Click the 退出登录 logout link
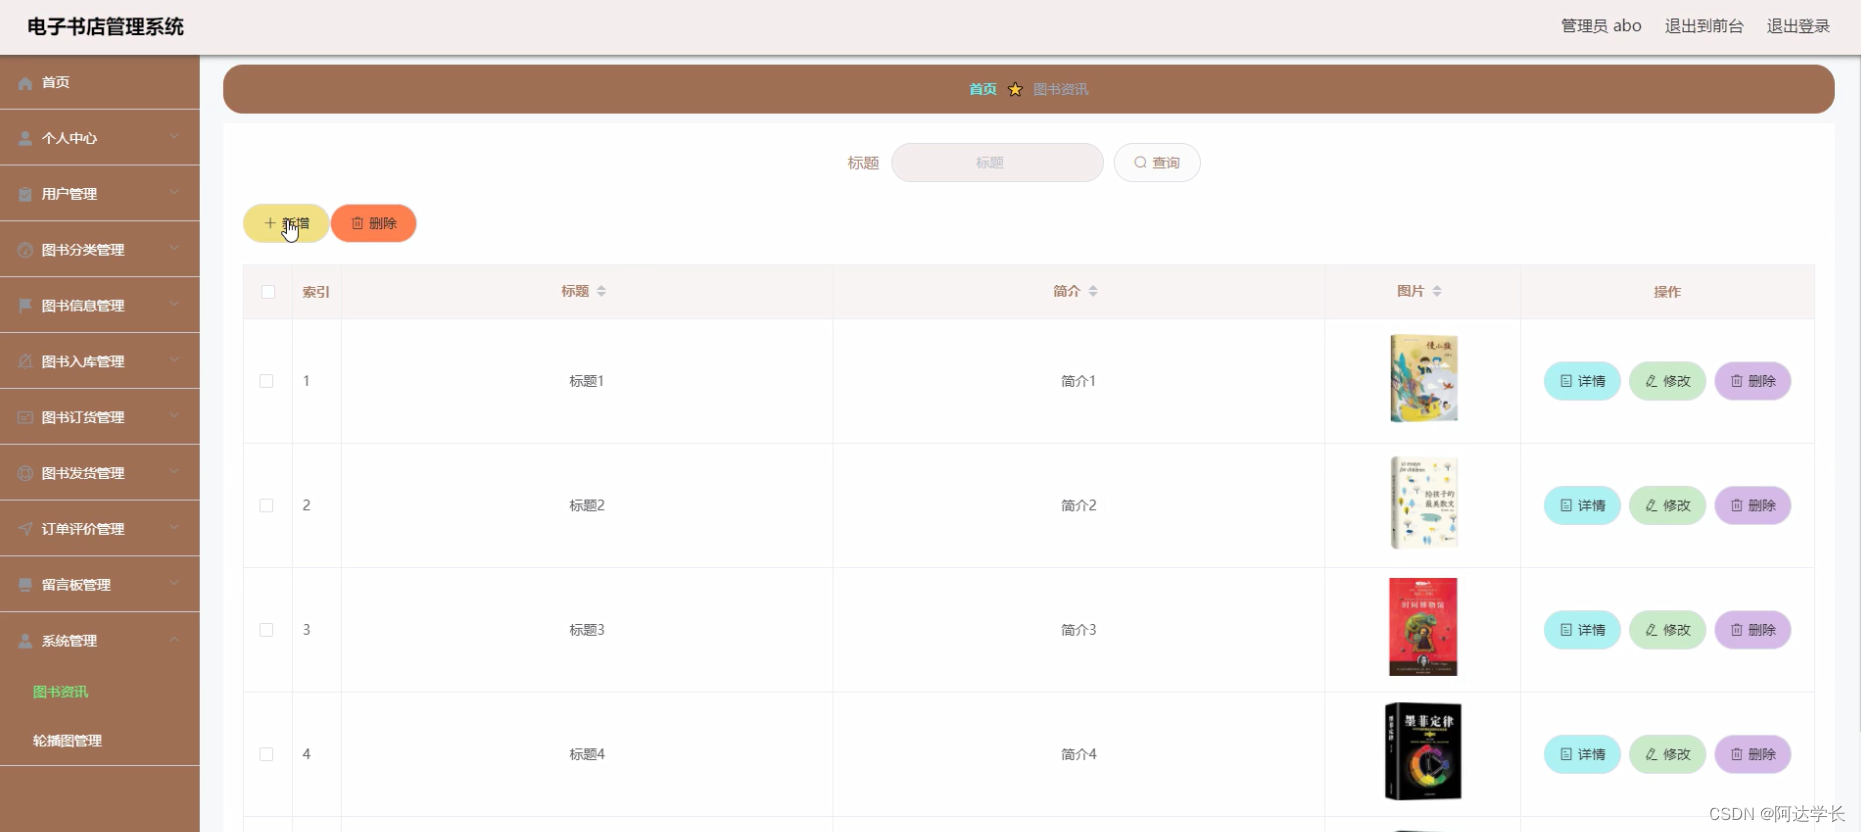1861x832 pixels. [1798, 26]
